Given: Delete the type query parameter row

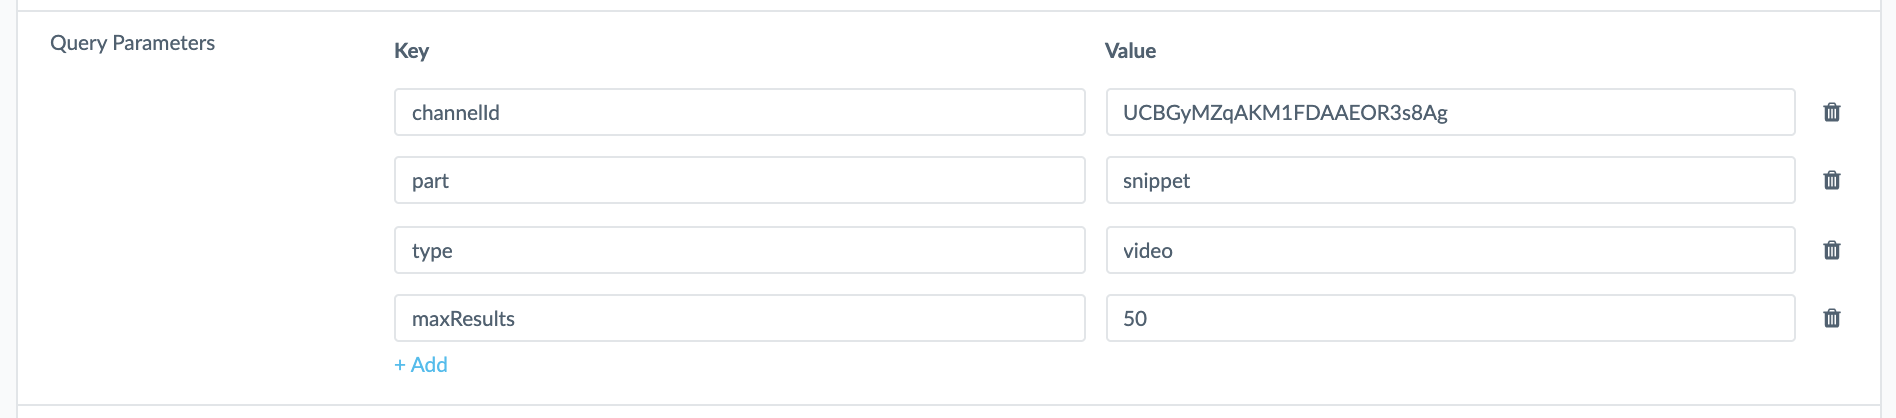Looking at the screenshot, I should click(x=1832, y=250).
